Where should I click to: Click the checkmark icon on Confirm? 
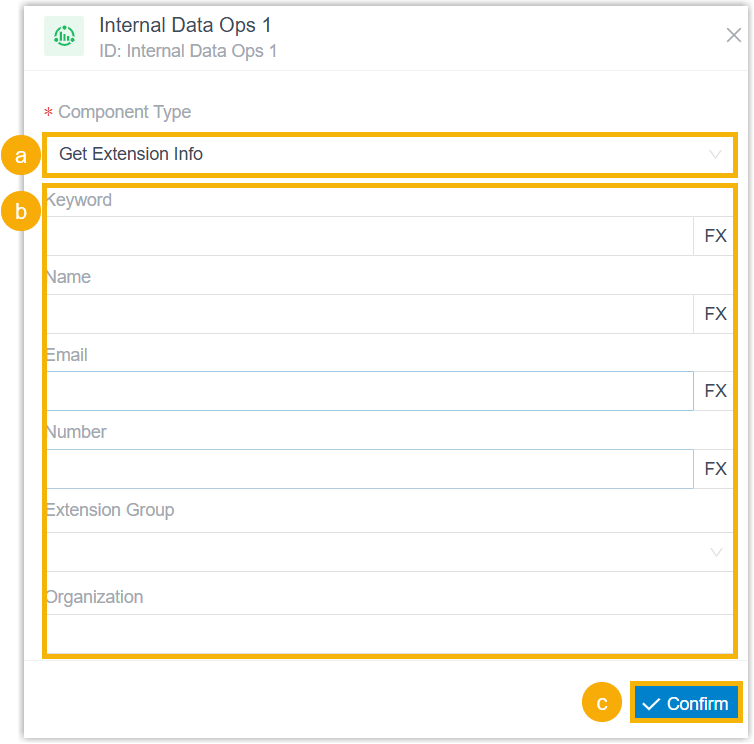(x=651, y=705)
